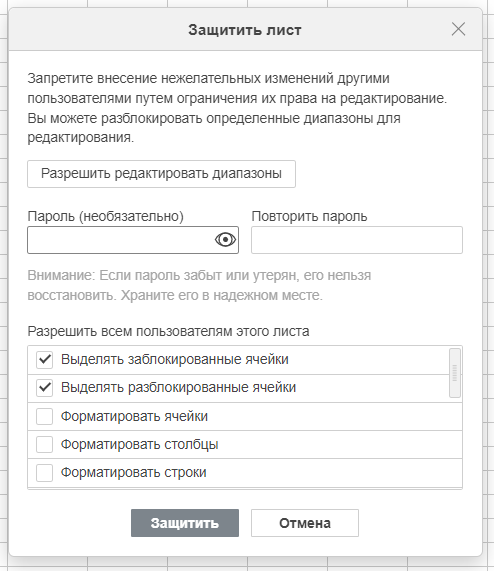The image size is (494, 571).
Task: Enable Форматировать столбцы checkbox
Action: [44, 444]
